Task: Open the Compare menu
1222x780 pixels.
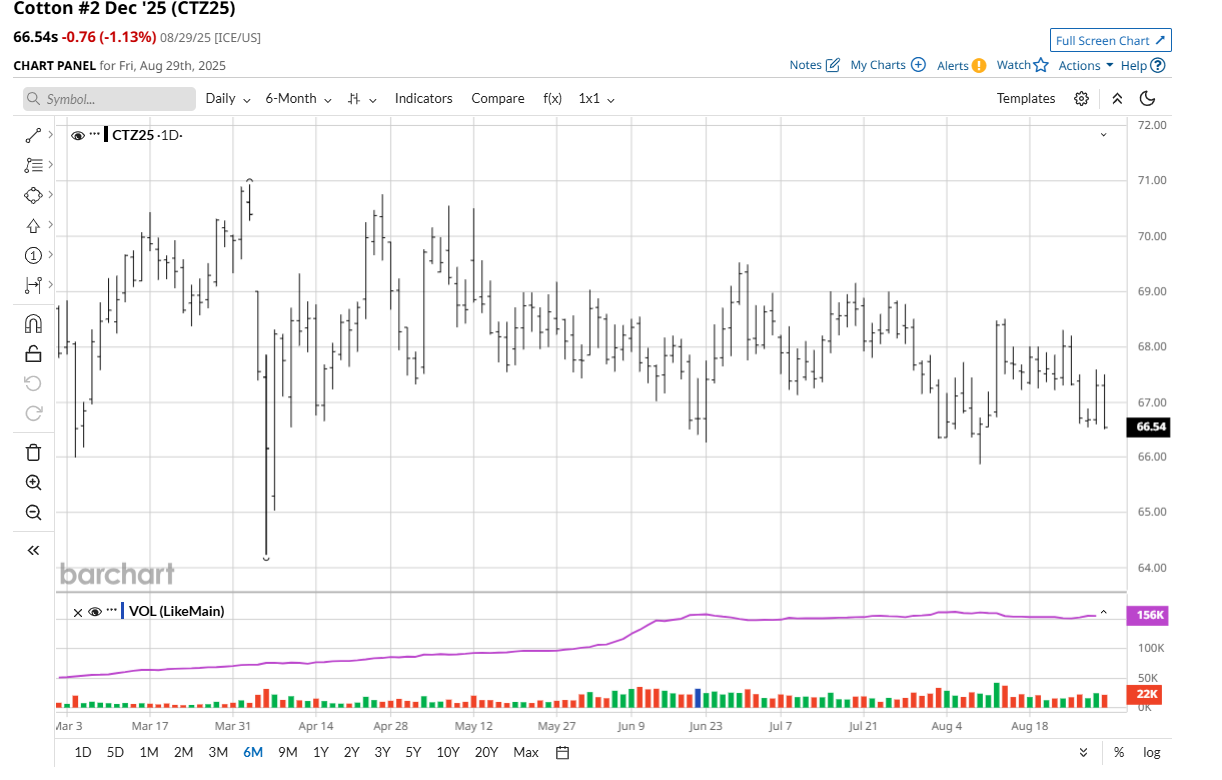Action: 498,98
